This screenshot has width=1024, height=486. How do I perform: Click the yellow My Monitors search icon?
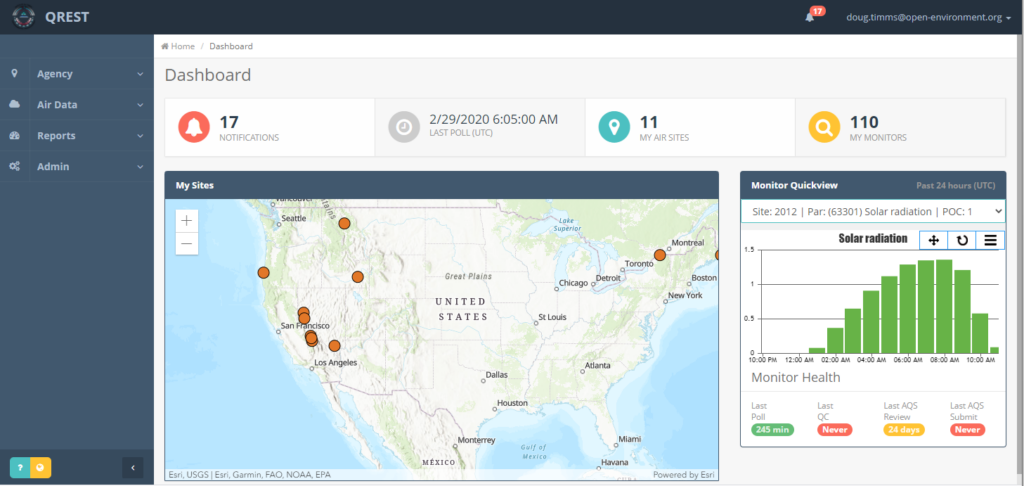click(x=825, y=127)
